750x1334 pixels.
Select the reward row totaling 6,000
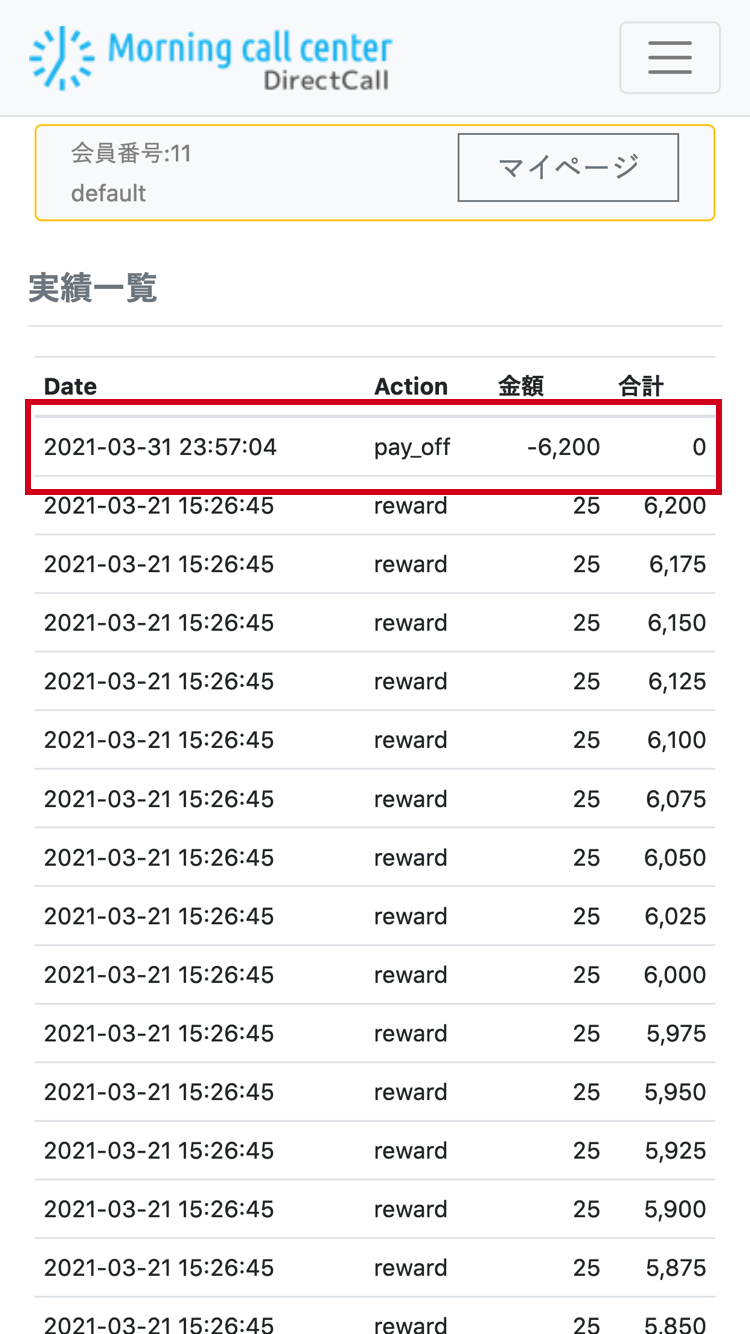point(375,975)
